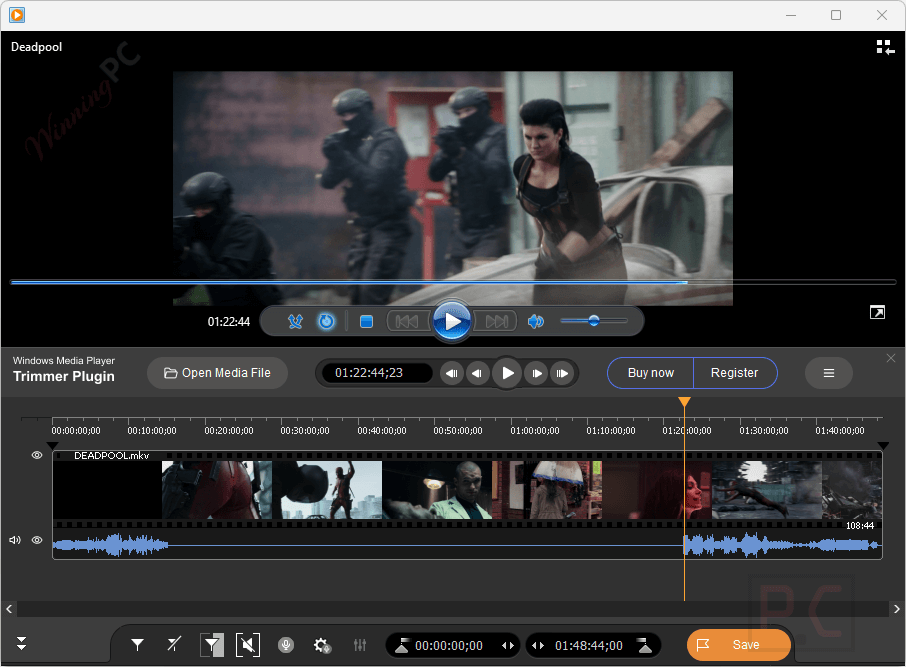
Task: Set selection start marker icon
Action: tap(402, 646)
